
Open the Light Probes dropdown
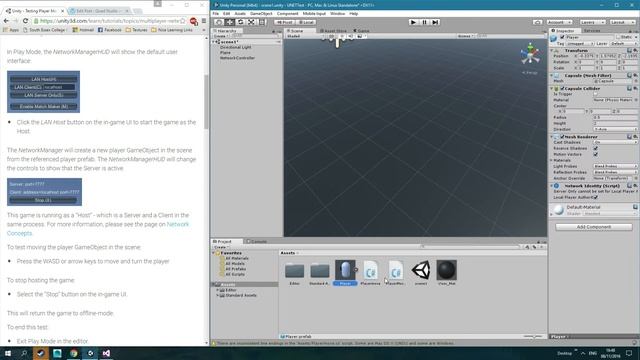pyautogui.click(x=616, y=167)
